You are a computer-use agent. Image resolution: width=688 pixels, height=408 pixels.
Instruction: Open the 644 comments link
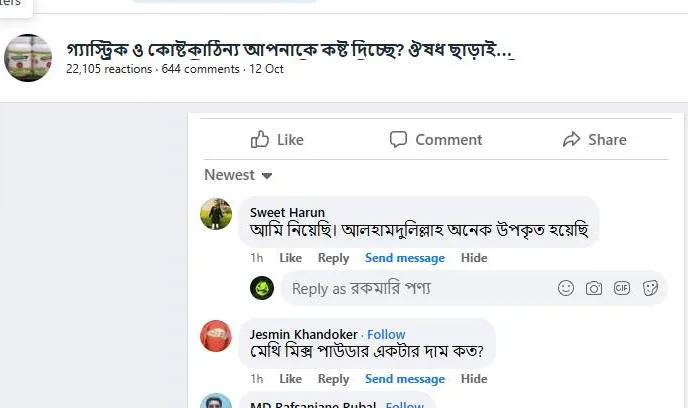click(x=200, y=69)
